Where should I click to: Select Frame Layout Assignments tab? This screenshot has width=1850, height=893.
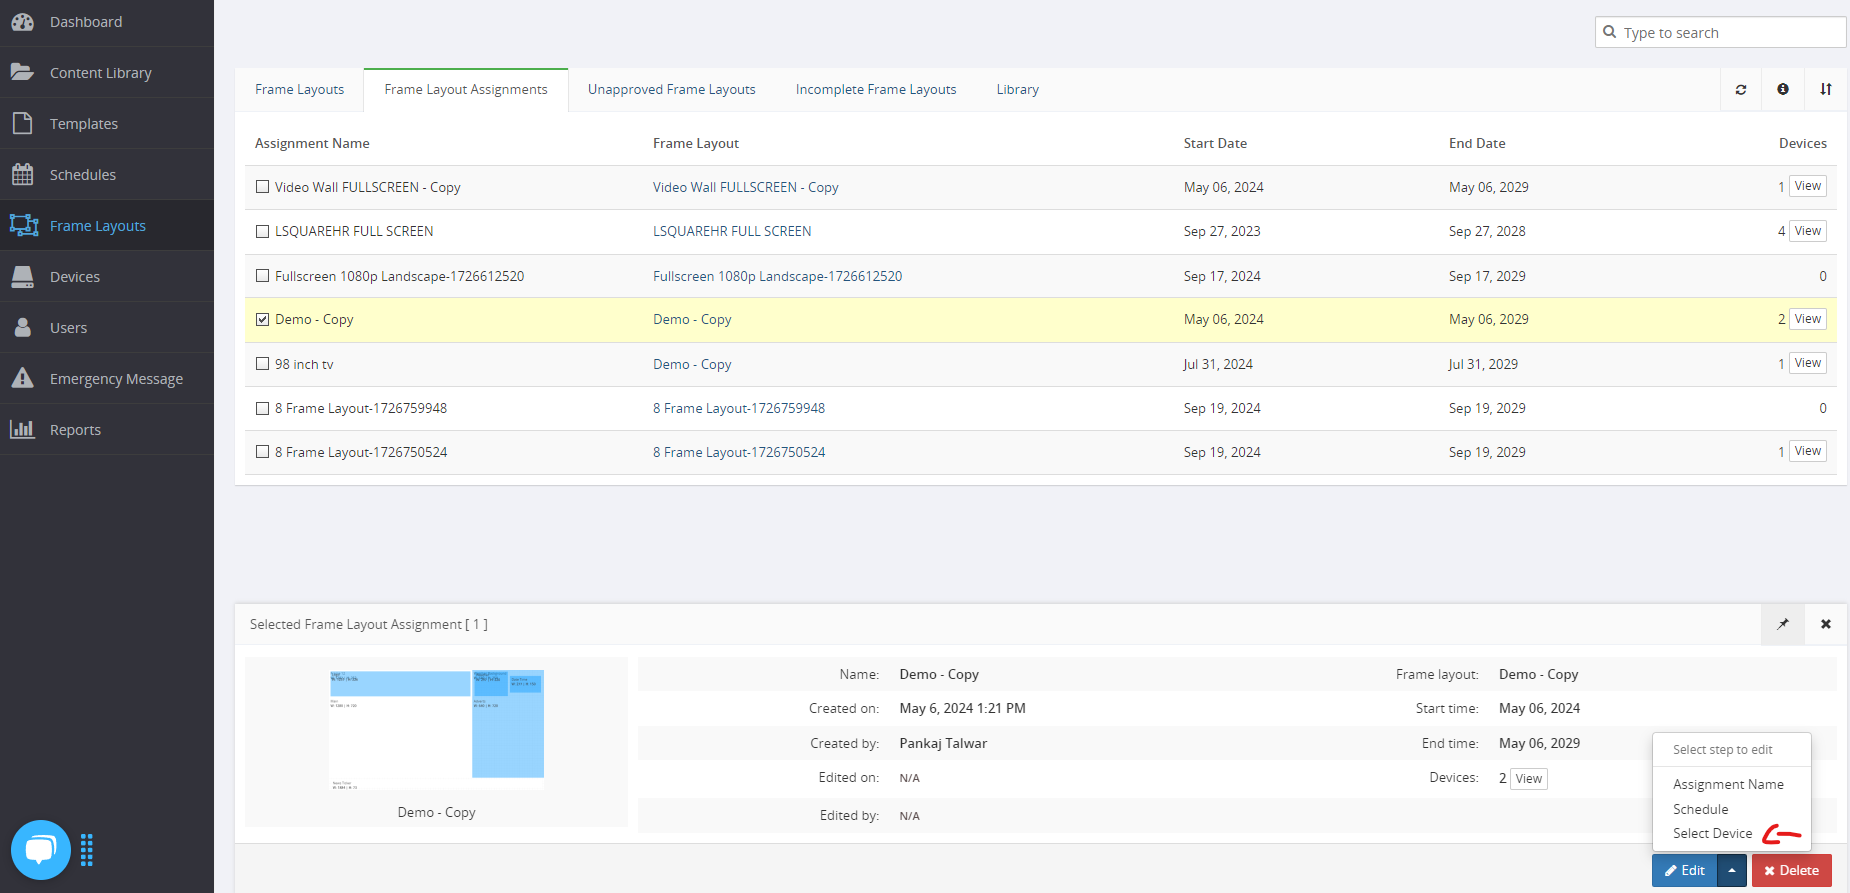click(x=466, y=89)
